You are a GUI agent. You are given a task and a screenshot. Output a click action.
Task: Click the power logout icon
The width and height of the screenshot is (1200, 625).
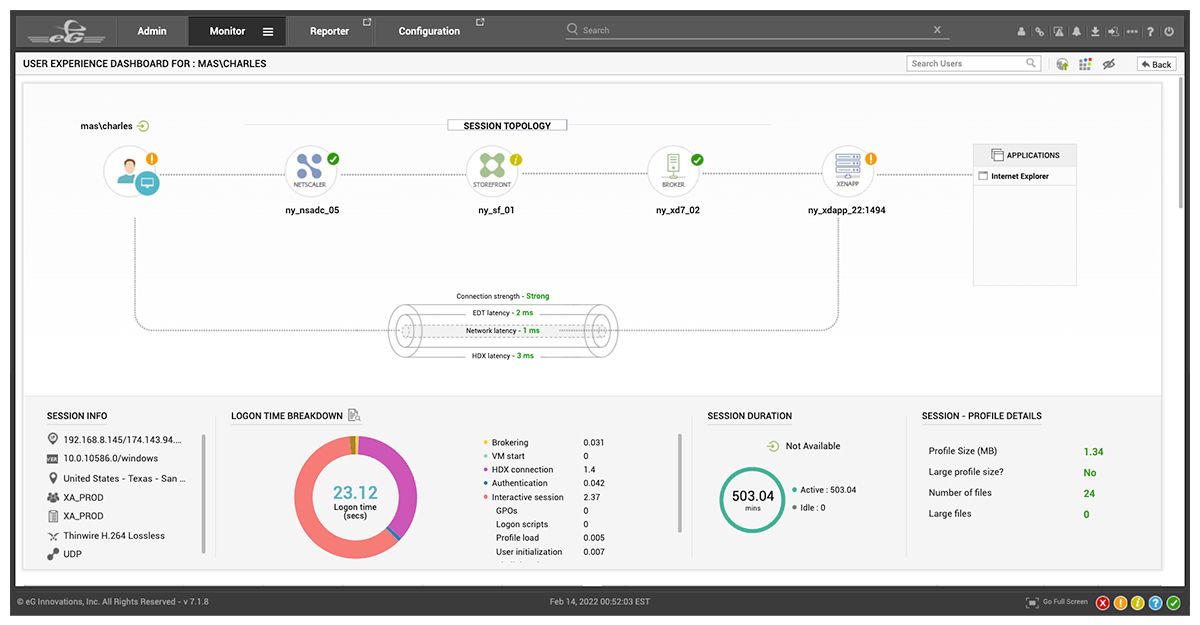pos(1169,31)
